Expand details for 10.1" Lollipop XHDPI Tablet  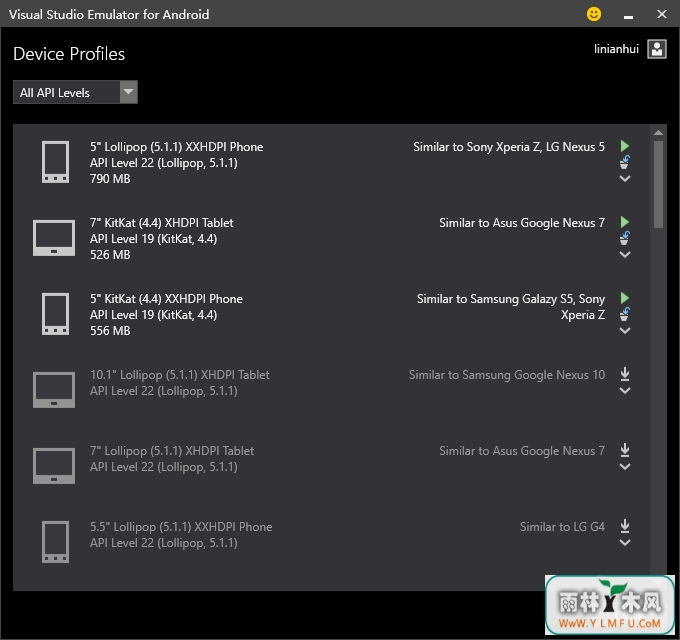(624, 391)
